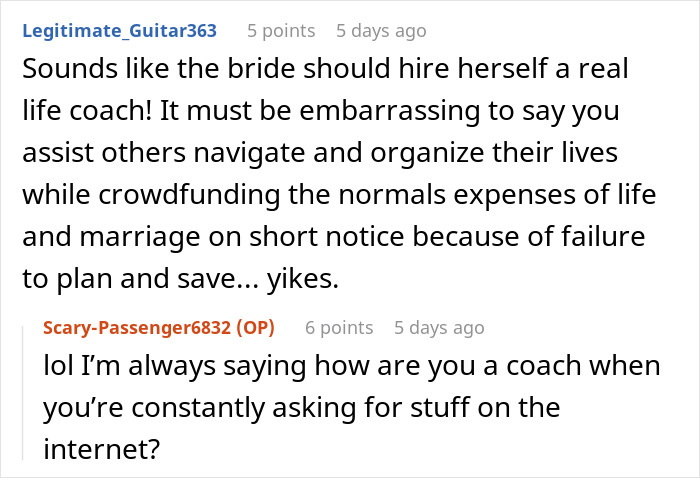Click the reply line starting "lol I'm always saying"

pyautogui.click(x=351, y=366)
